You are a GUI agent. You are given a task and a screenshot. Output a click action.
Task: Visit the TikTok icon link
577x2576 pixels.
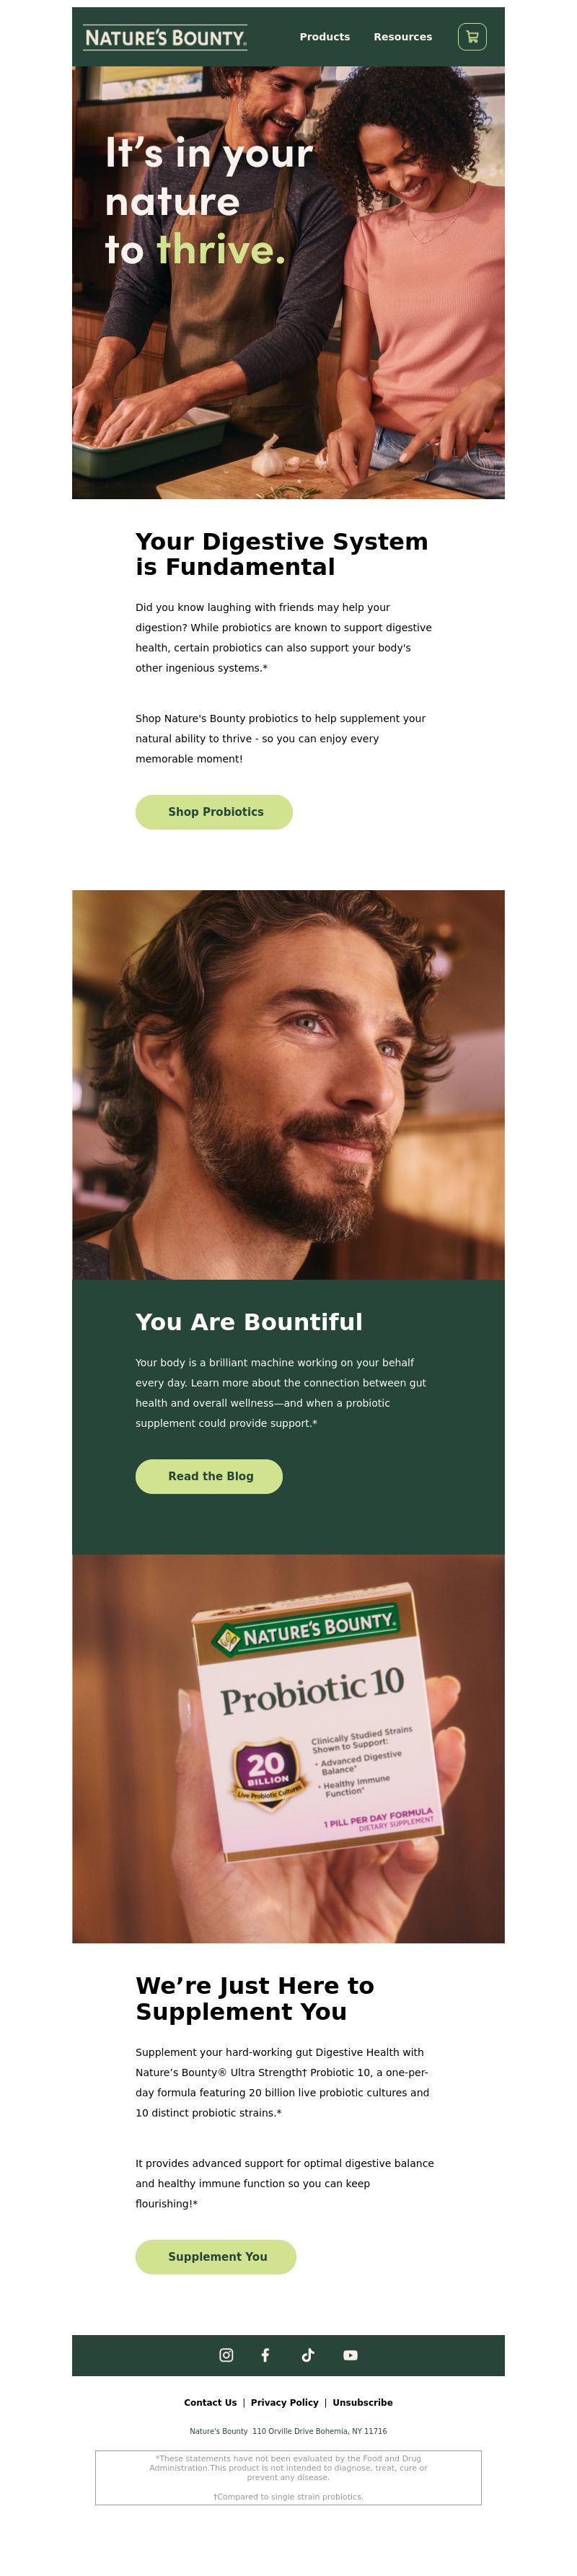click(x=308, y=2355)
